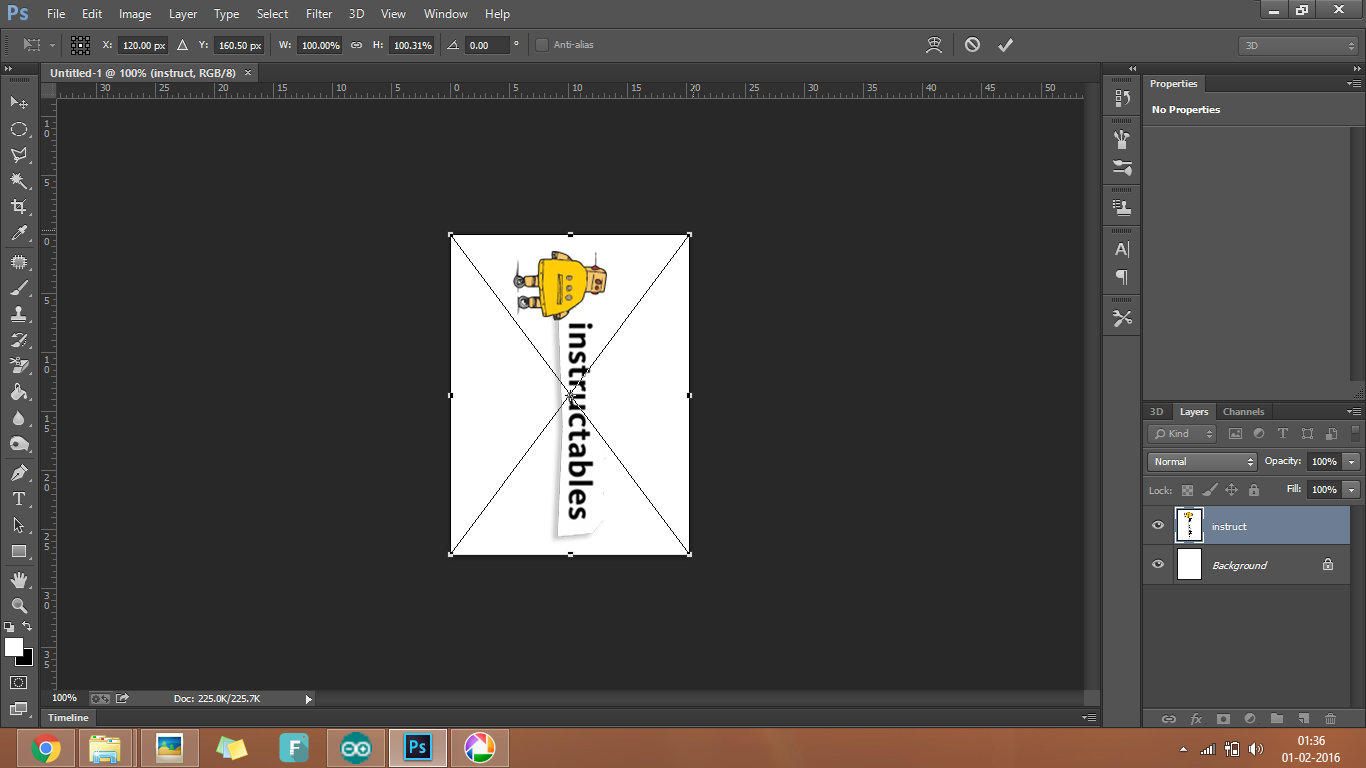Select the Blur tool

coord(19,419)
